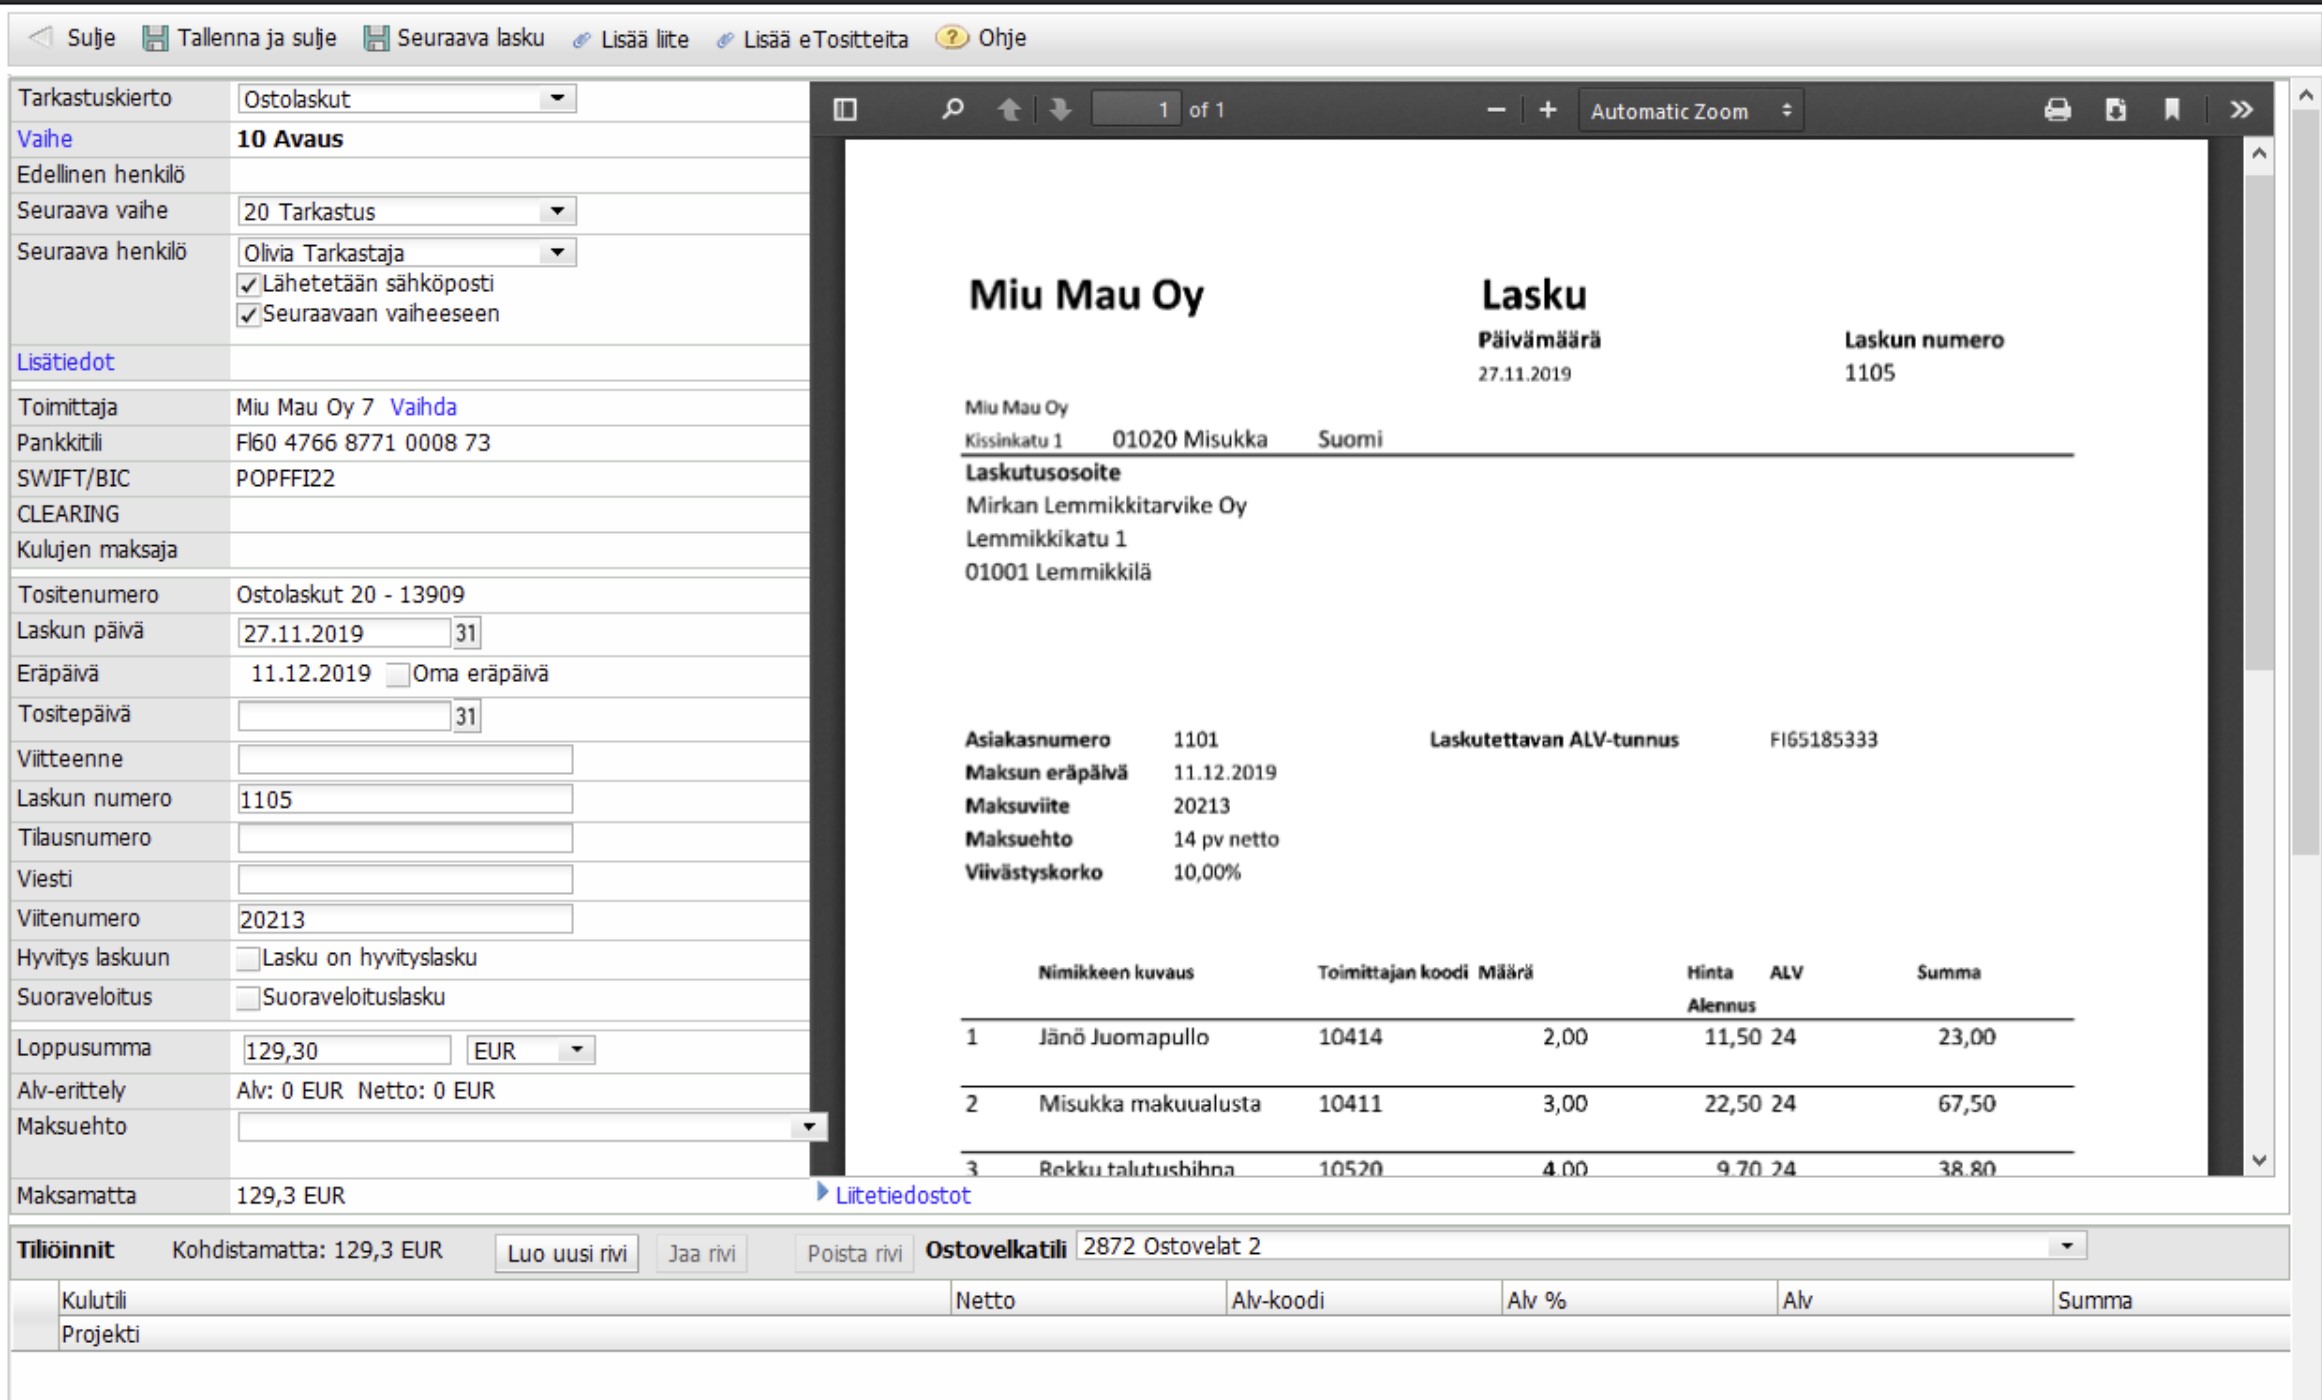Toggle Seuraavaan vaiheeseen checkbox
2322x1400 pixels.
(x=249, y=315)
